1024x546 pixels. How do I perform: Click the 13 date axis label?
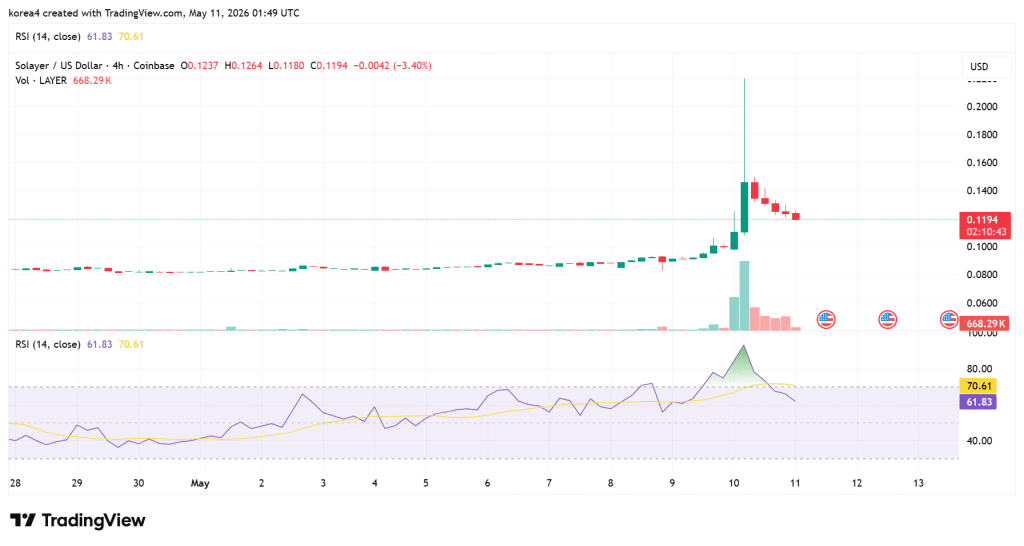(x=918, y=483)
